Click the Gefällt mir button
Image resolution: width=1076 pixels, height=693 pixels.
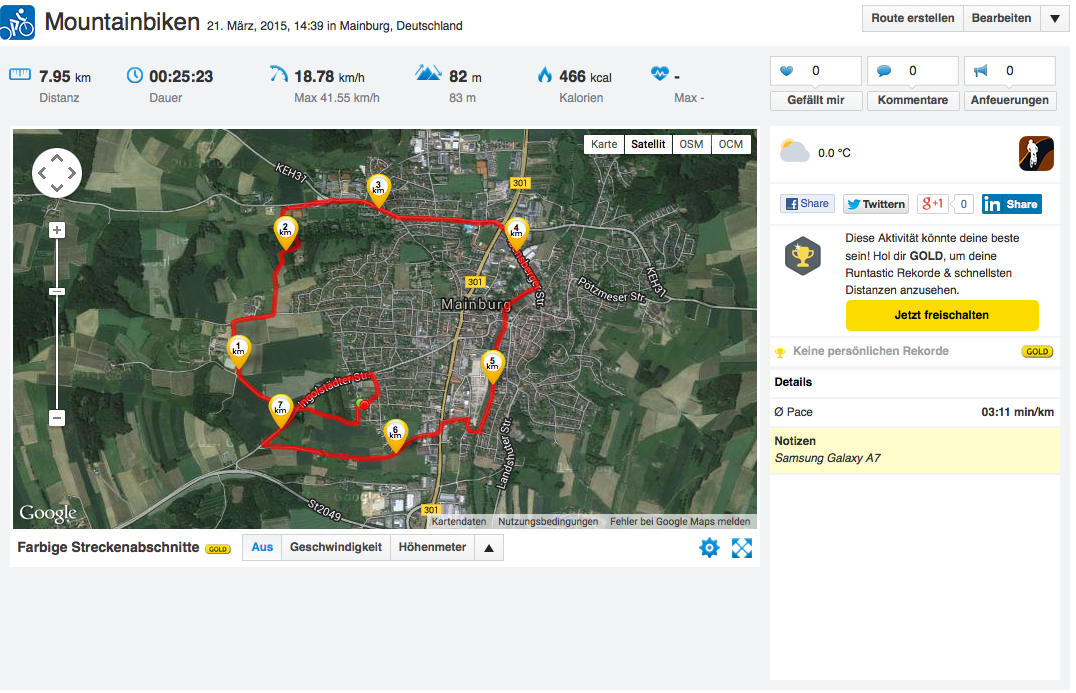point(815,100)
